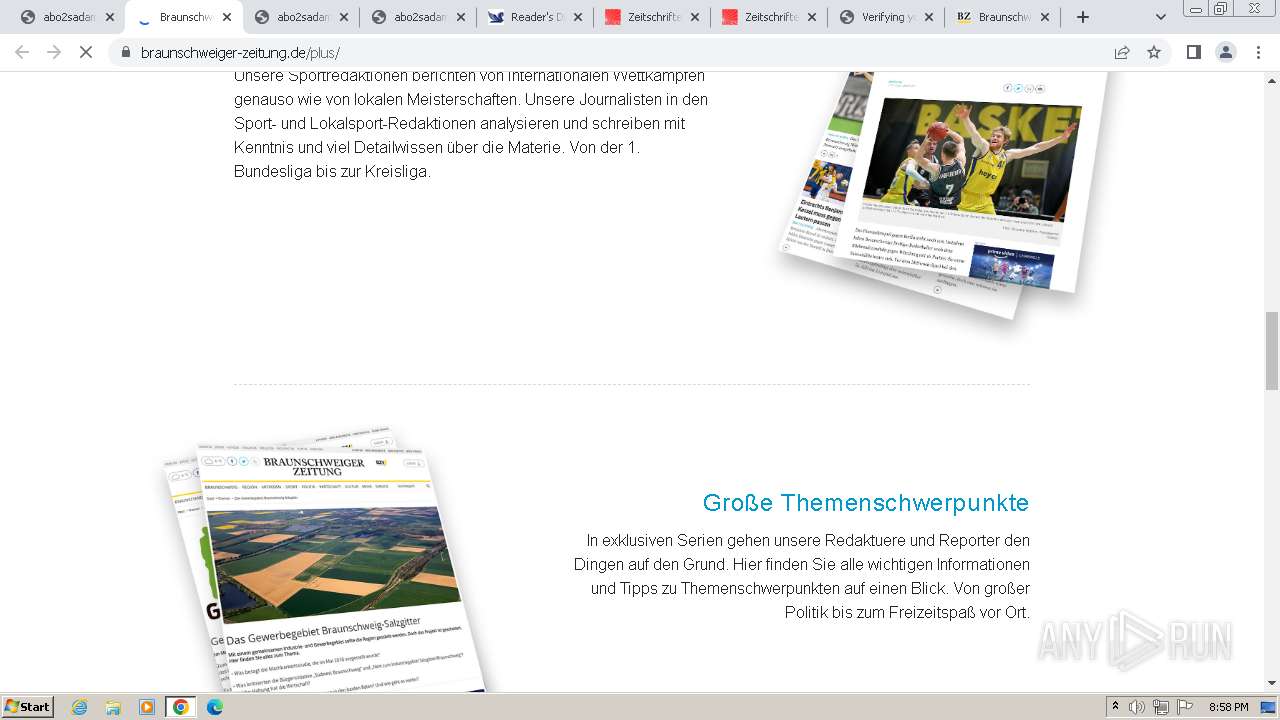1280x720 pixels.
Task: Expand the tab search dropdown
Action: pos(1160,17)
